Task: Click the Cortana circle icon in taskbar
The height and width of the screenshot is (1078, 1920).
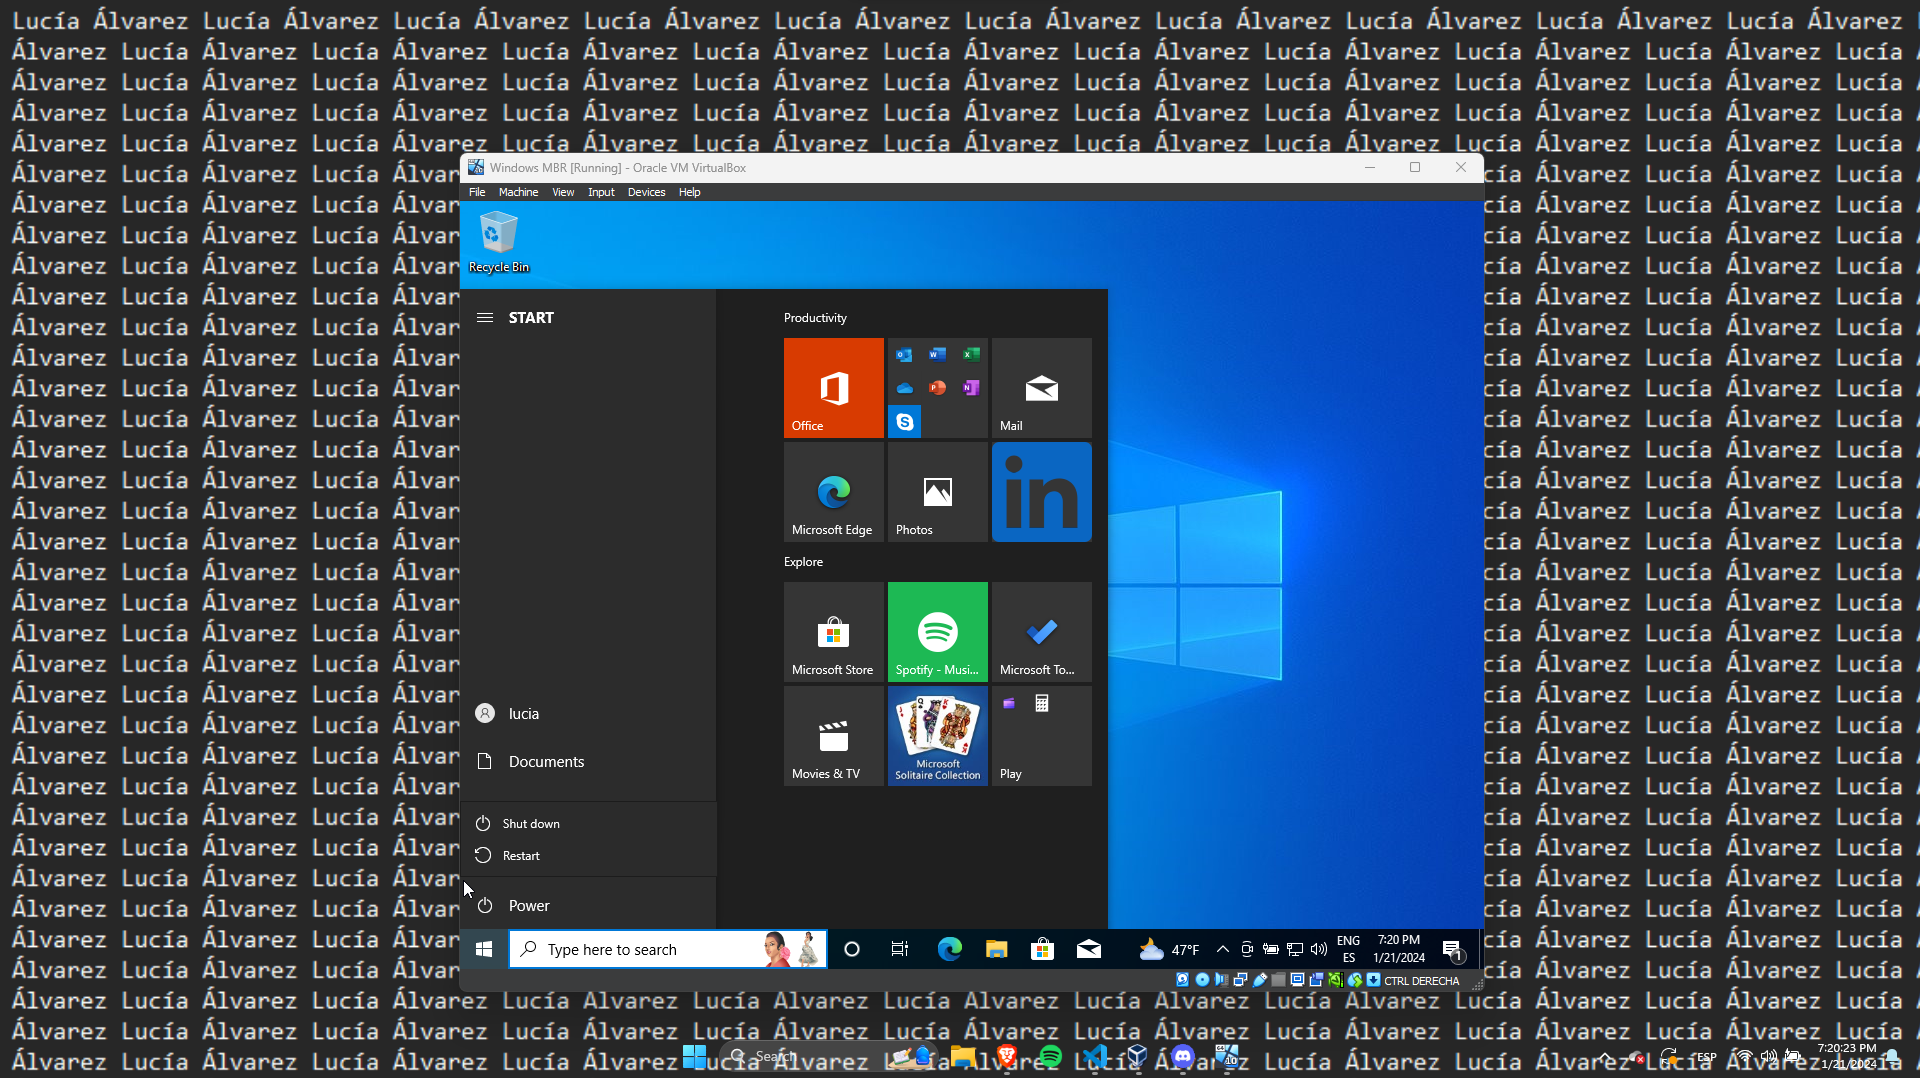Action: (x=852, y=949)
